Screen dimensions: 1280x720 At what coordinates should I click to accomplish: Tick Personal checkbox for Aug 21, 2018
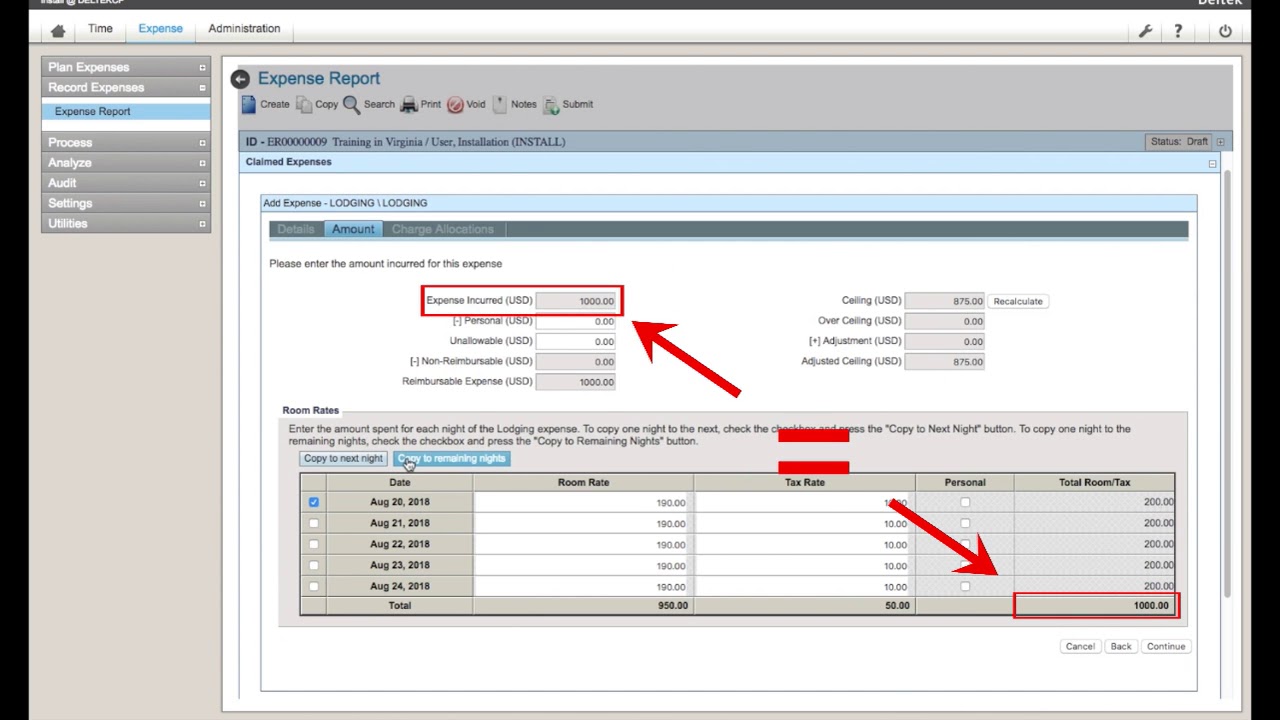965,523
